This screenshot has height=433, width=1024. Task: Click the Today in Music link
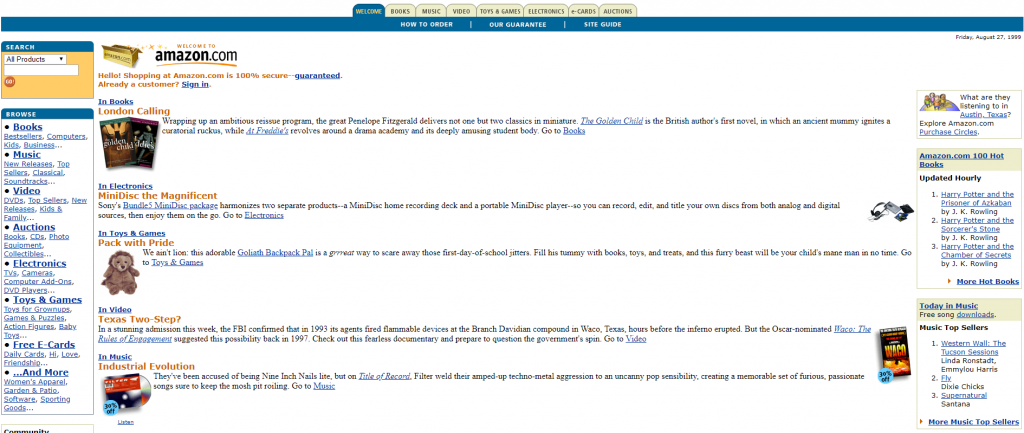coord(948,306)
